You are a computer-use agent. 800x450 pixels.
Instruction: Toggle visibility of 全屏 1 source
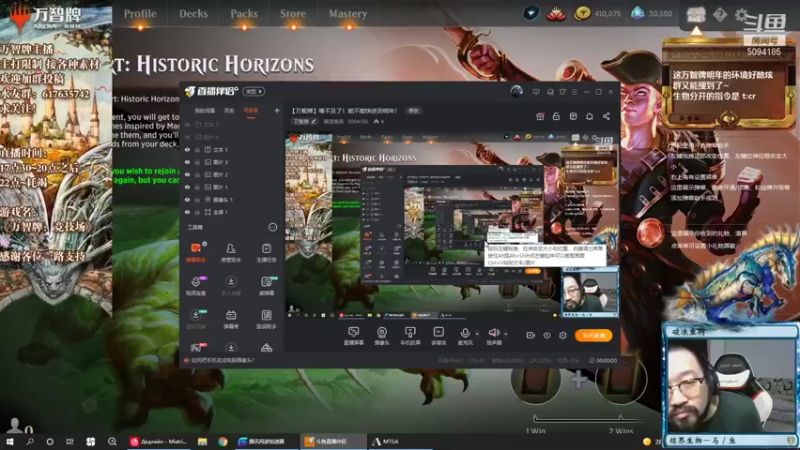click(x=187, y=212)
